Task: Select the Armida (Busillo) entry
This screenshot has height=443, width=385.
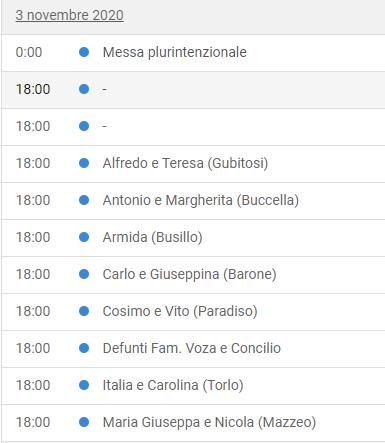Action: [152, 237]
